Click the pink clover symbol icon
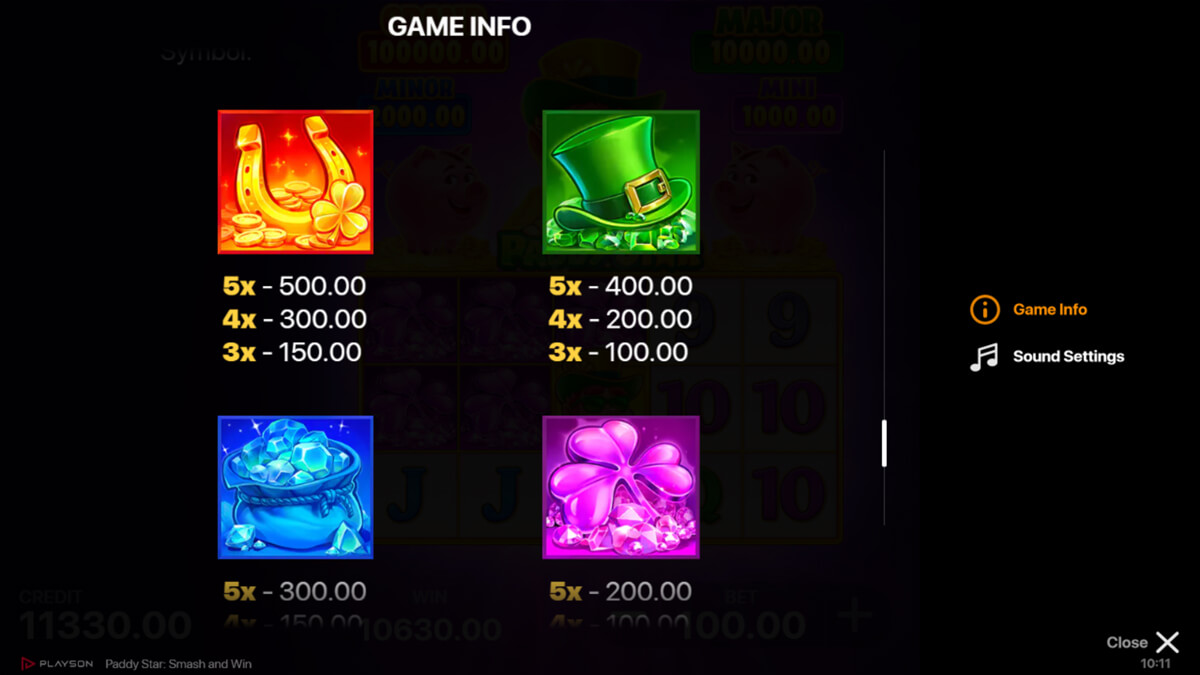This screenshot has width=1200, height=675. (x=620, y=487)
